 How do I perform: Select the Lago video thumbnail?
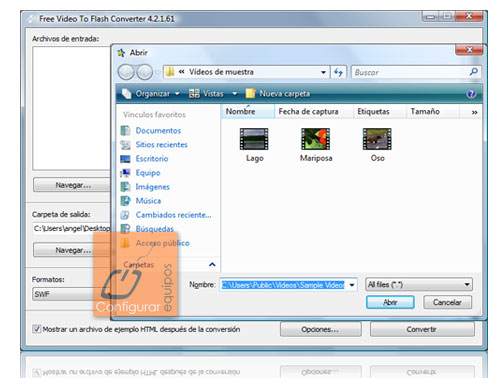(254, 139)
